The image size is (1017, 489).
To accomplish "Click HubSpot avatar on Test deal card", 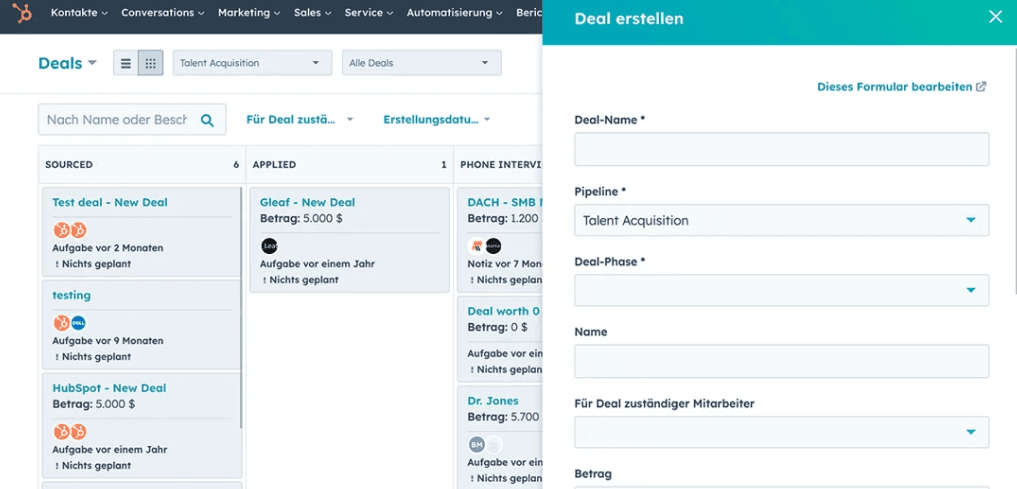I will pos(61,230).
